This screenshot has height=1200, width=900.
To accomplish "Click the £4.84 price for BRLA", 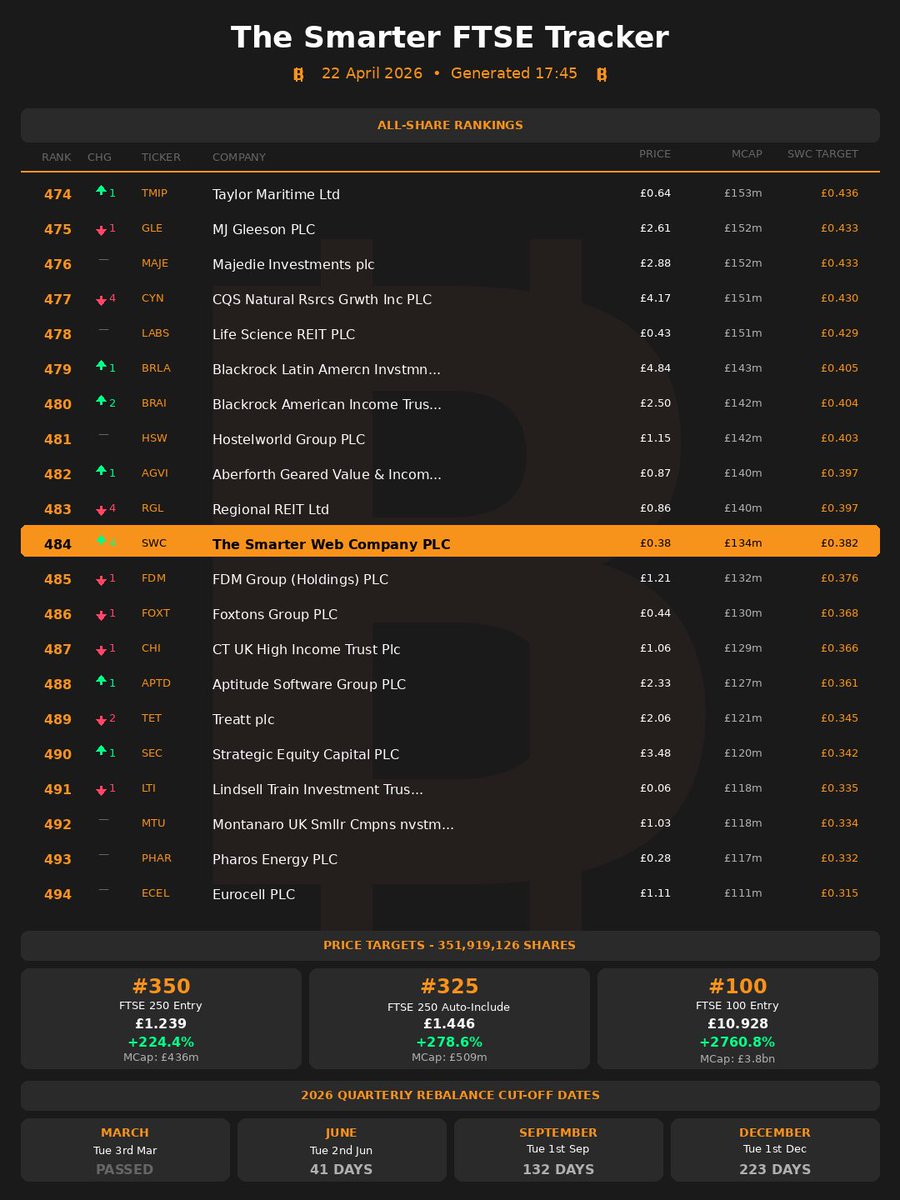I will pyautogui.click(x=655, y=368).
